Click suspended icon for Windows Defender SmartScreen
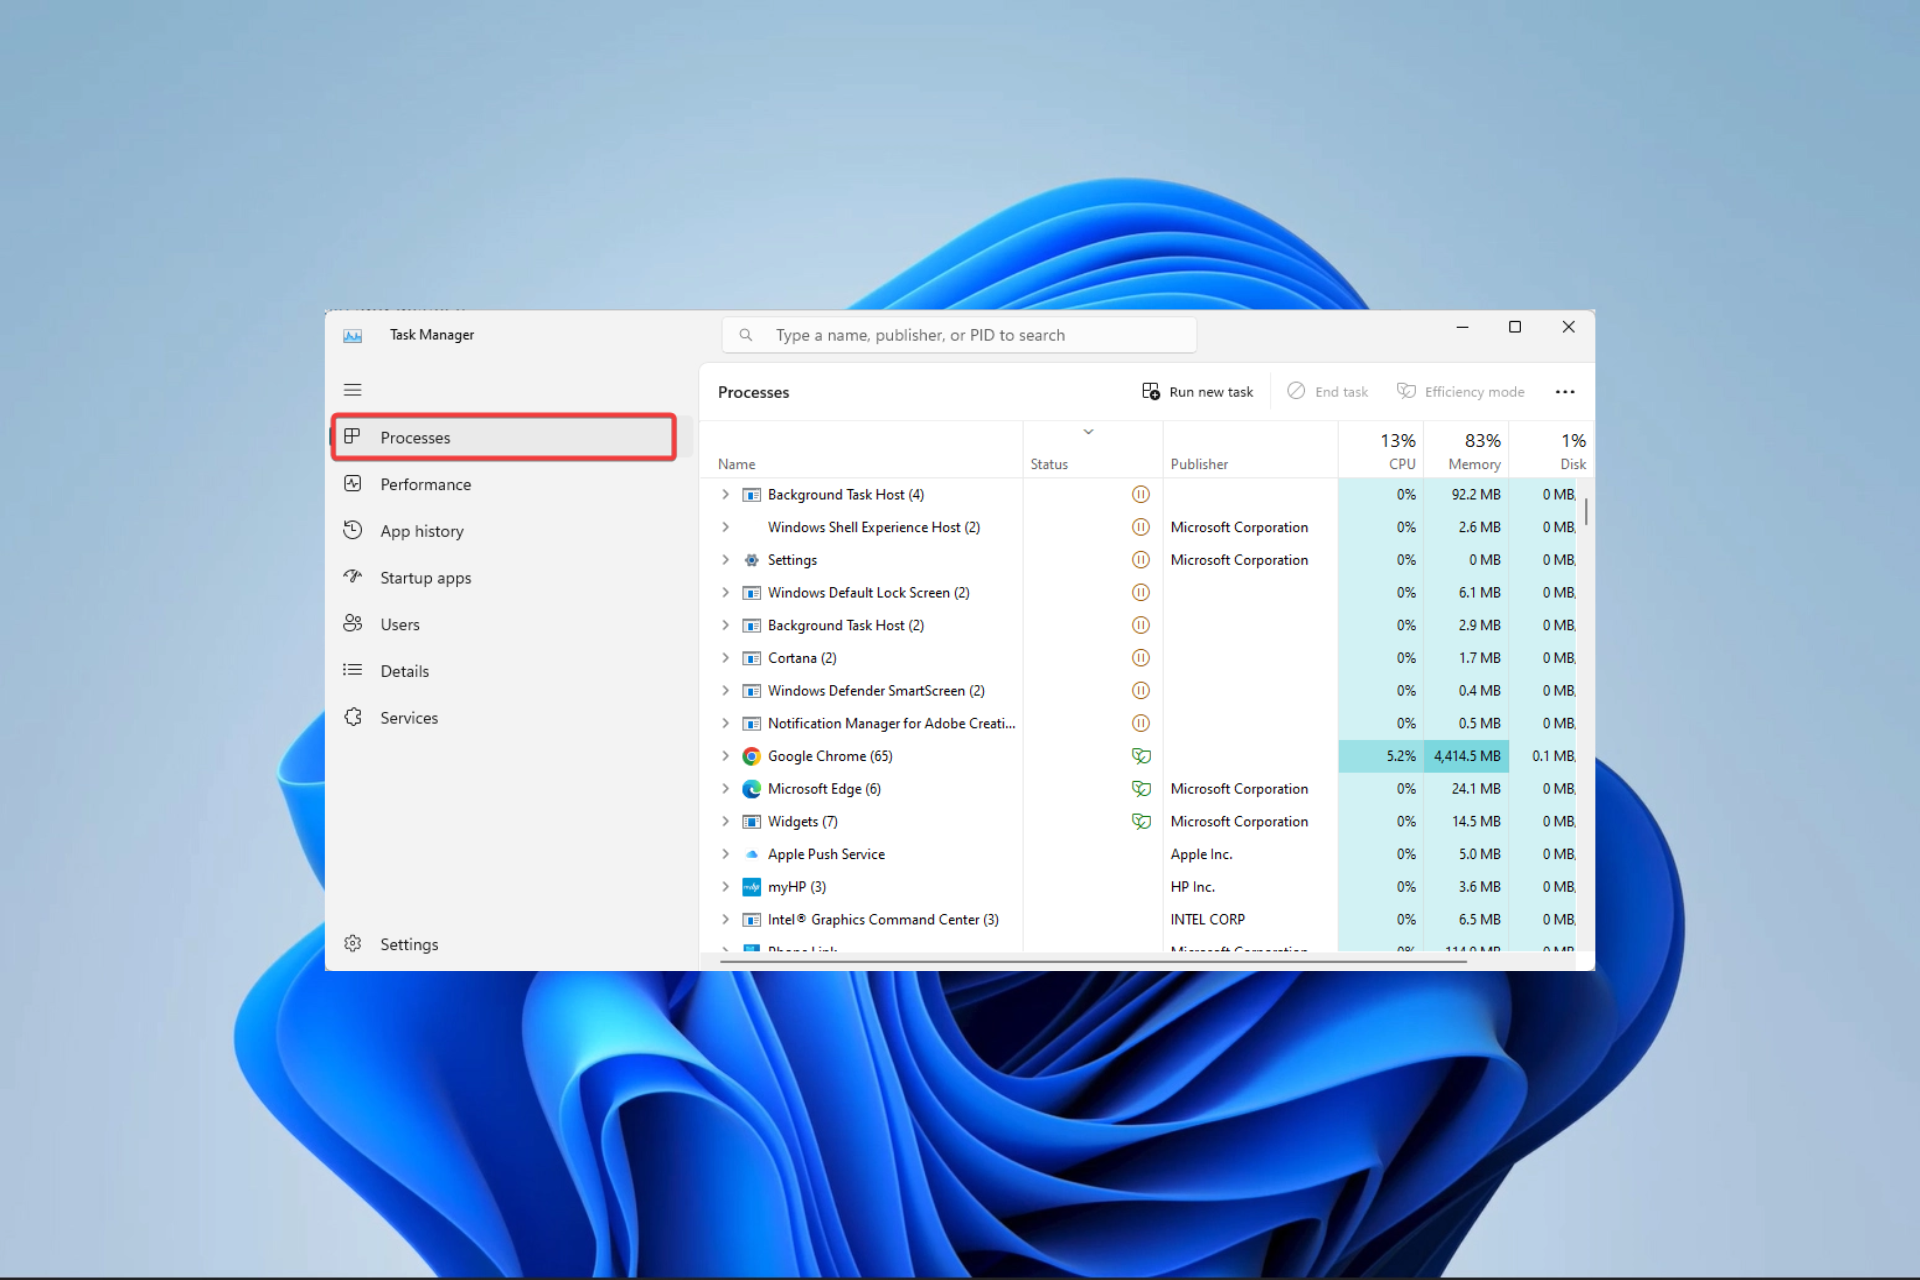Screen dimensions: 1920x1280 click(x=1140, y=691)
